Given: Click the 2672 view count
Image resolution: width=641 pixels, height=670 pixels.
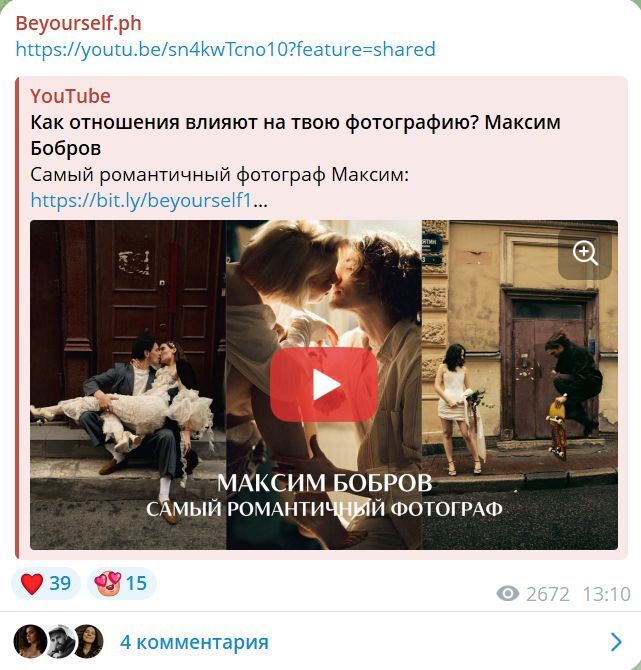Looking at the screenshot, I should [548, 594].
